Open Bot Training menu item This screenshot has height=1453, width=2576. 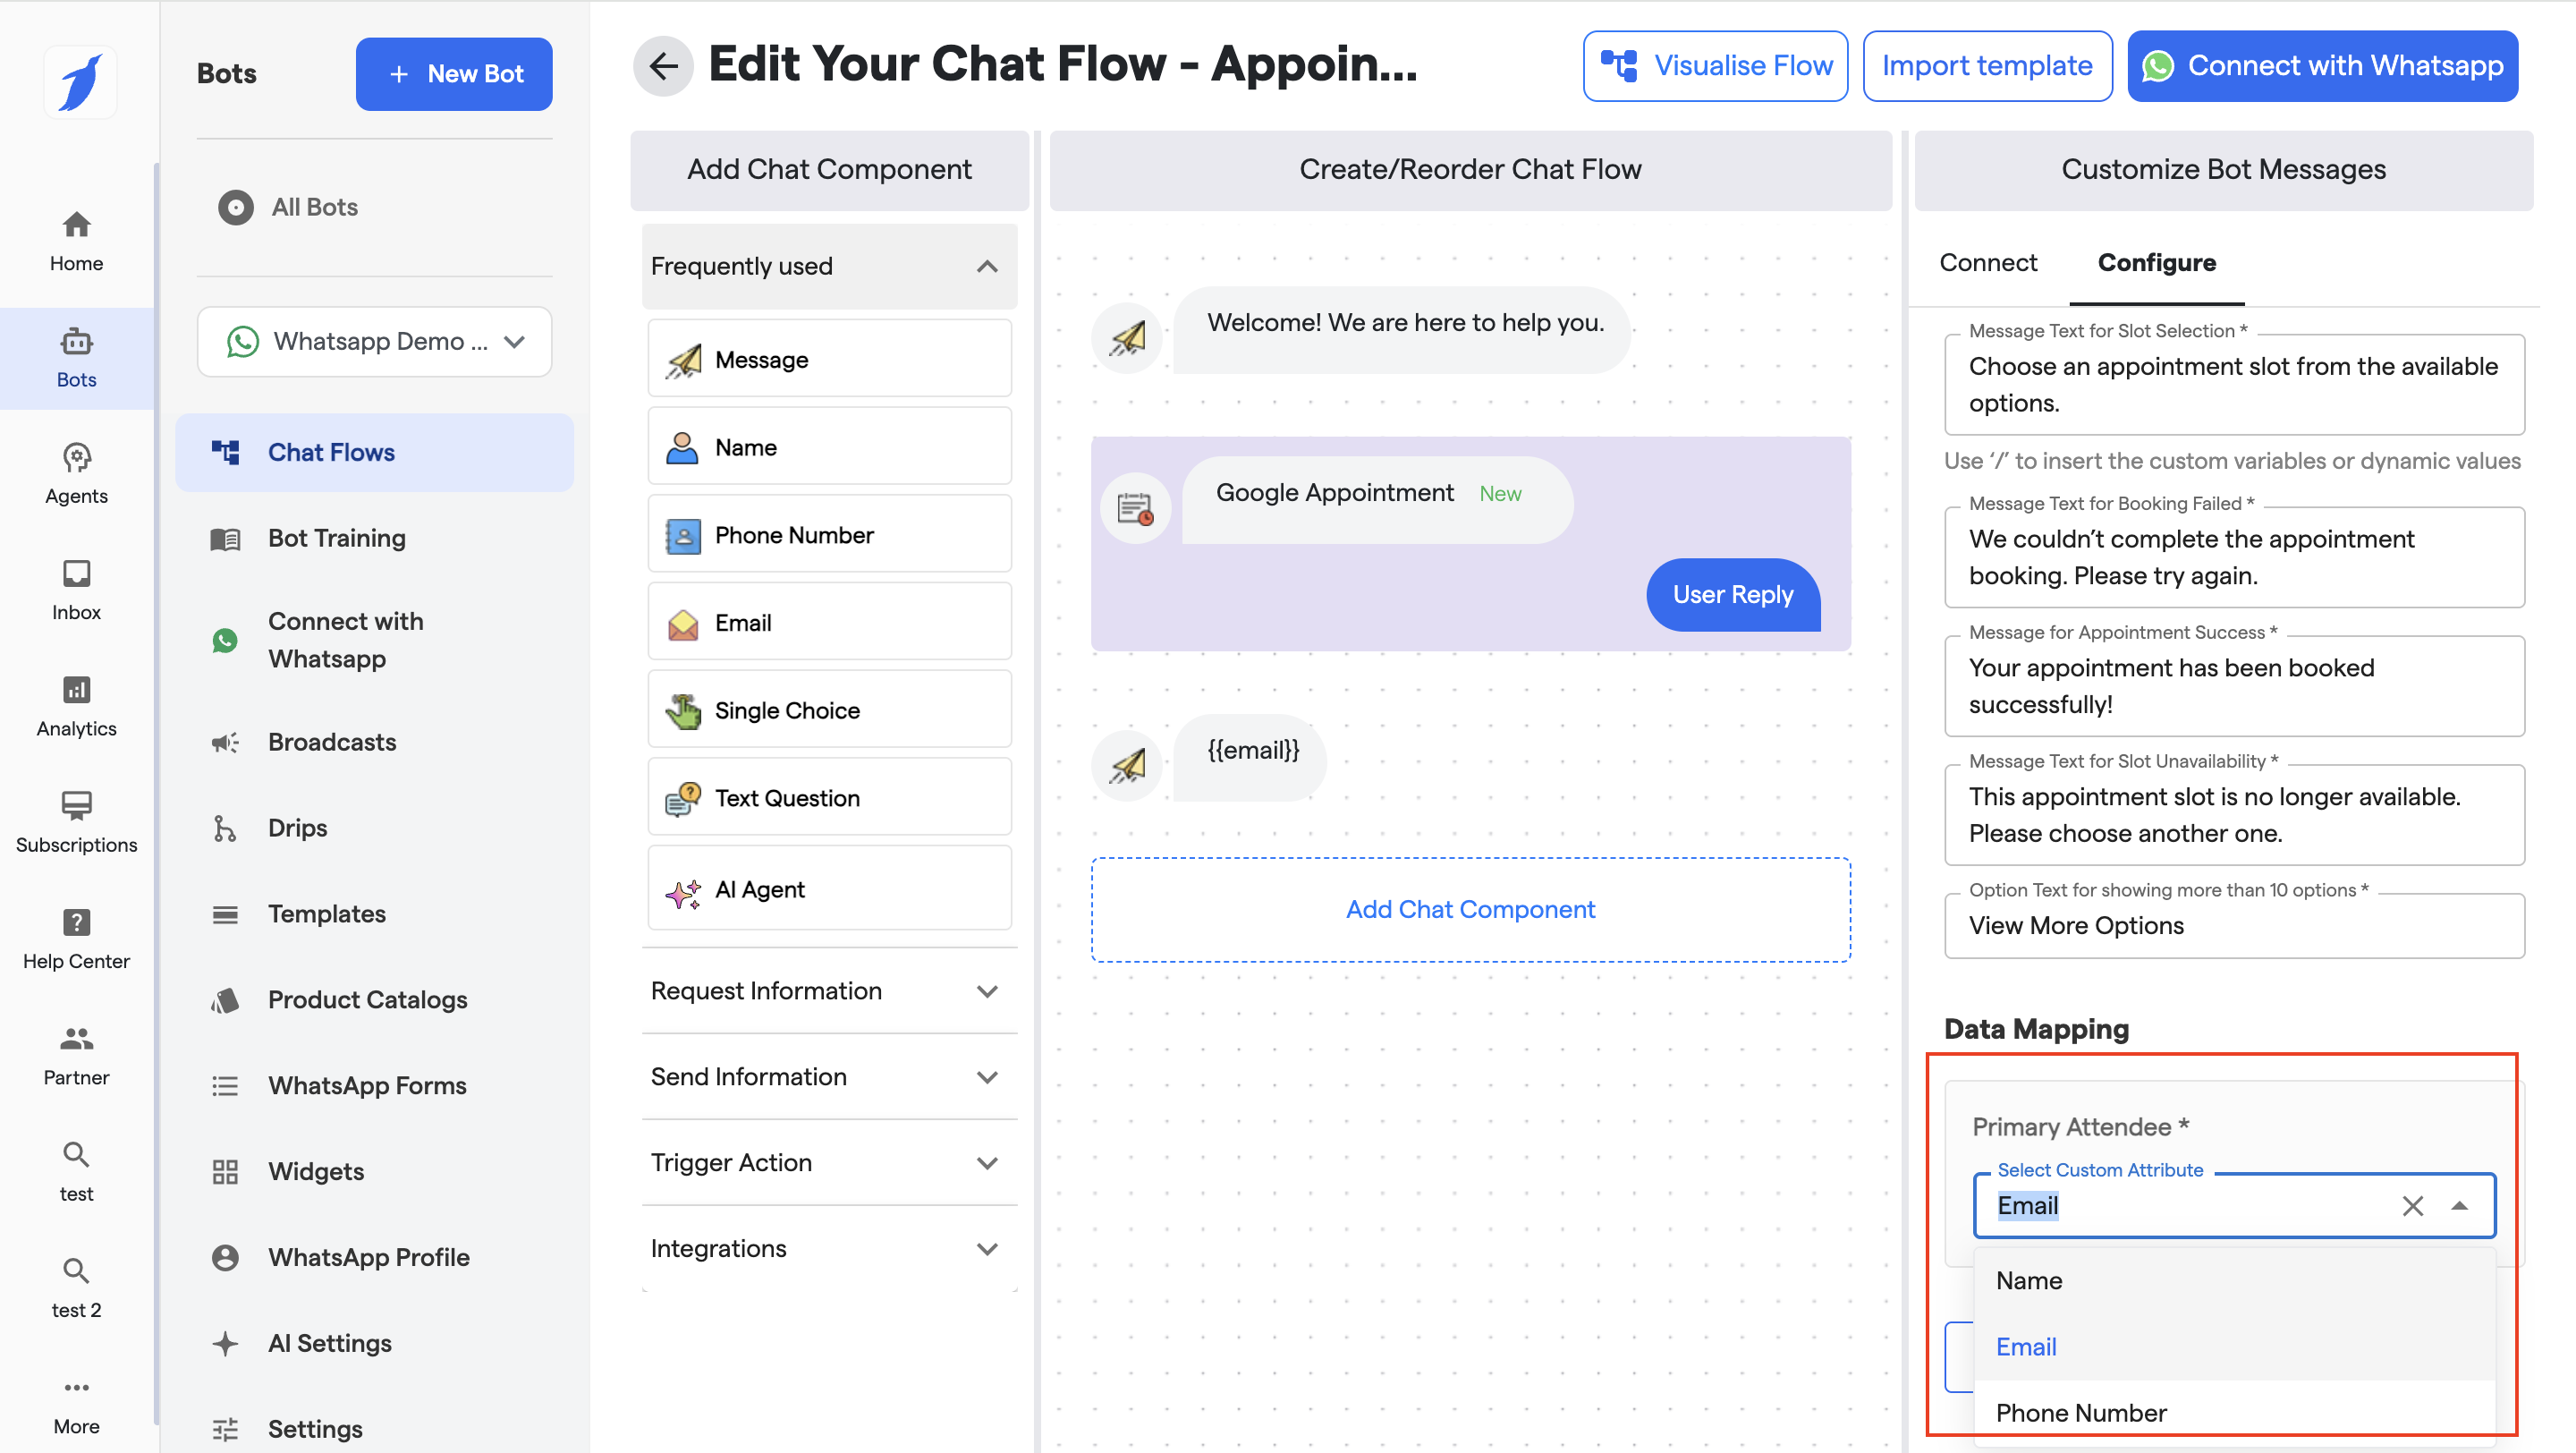coord(336,538)
